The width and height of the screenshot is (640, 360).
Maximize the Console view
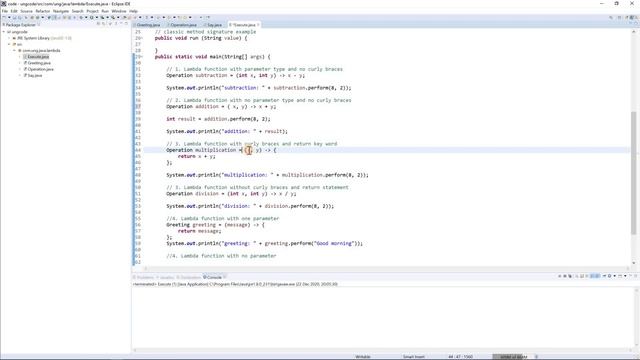636,276
